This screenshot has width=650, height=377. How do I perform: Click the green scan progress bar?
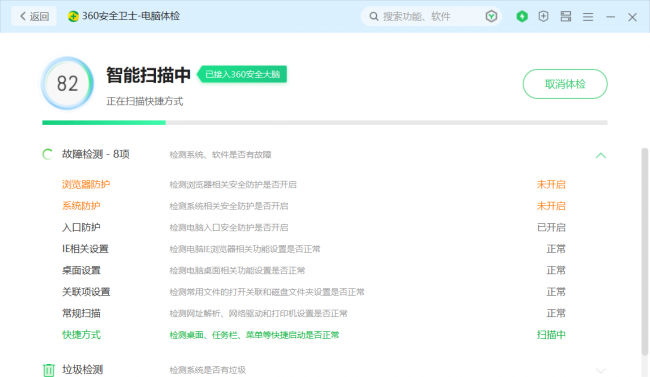[x=104, y=123]
